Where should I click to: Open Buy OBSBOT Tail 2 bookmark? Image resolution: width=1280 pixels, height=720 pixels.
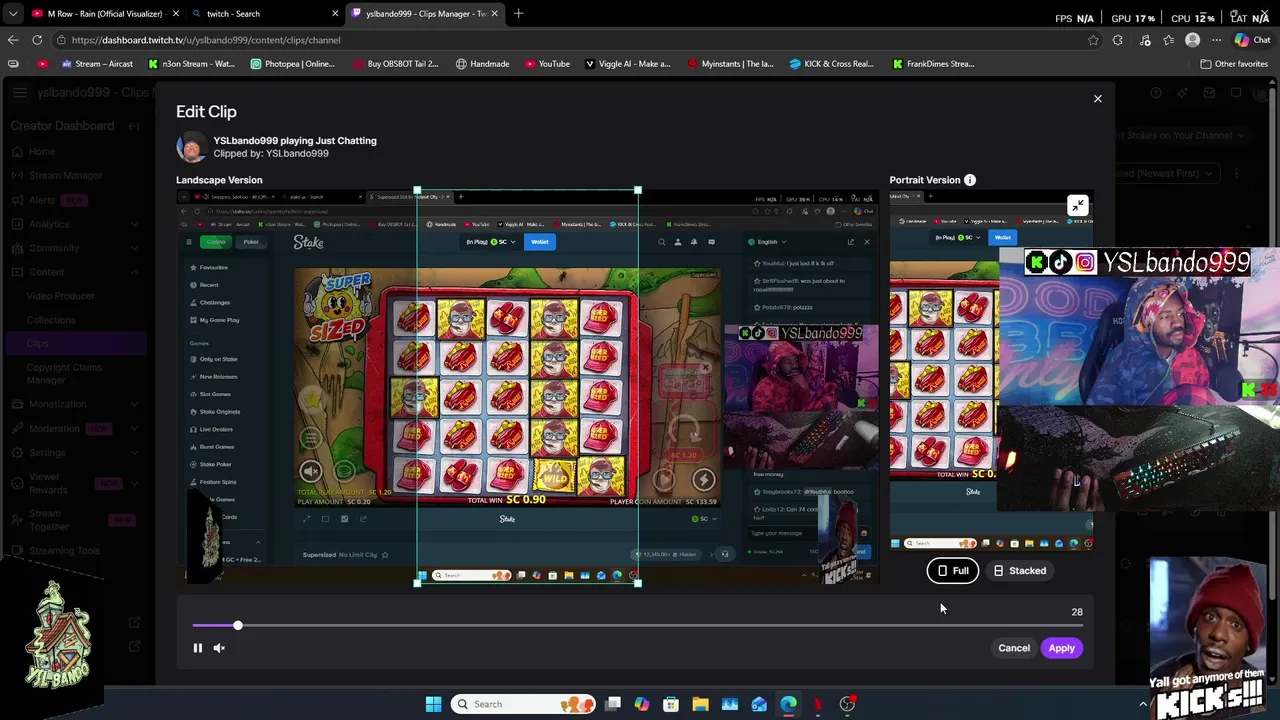click(396, 64)
